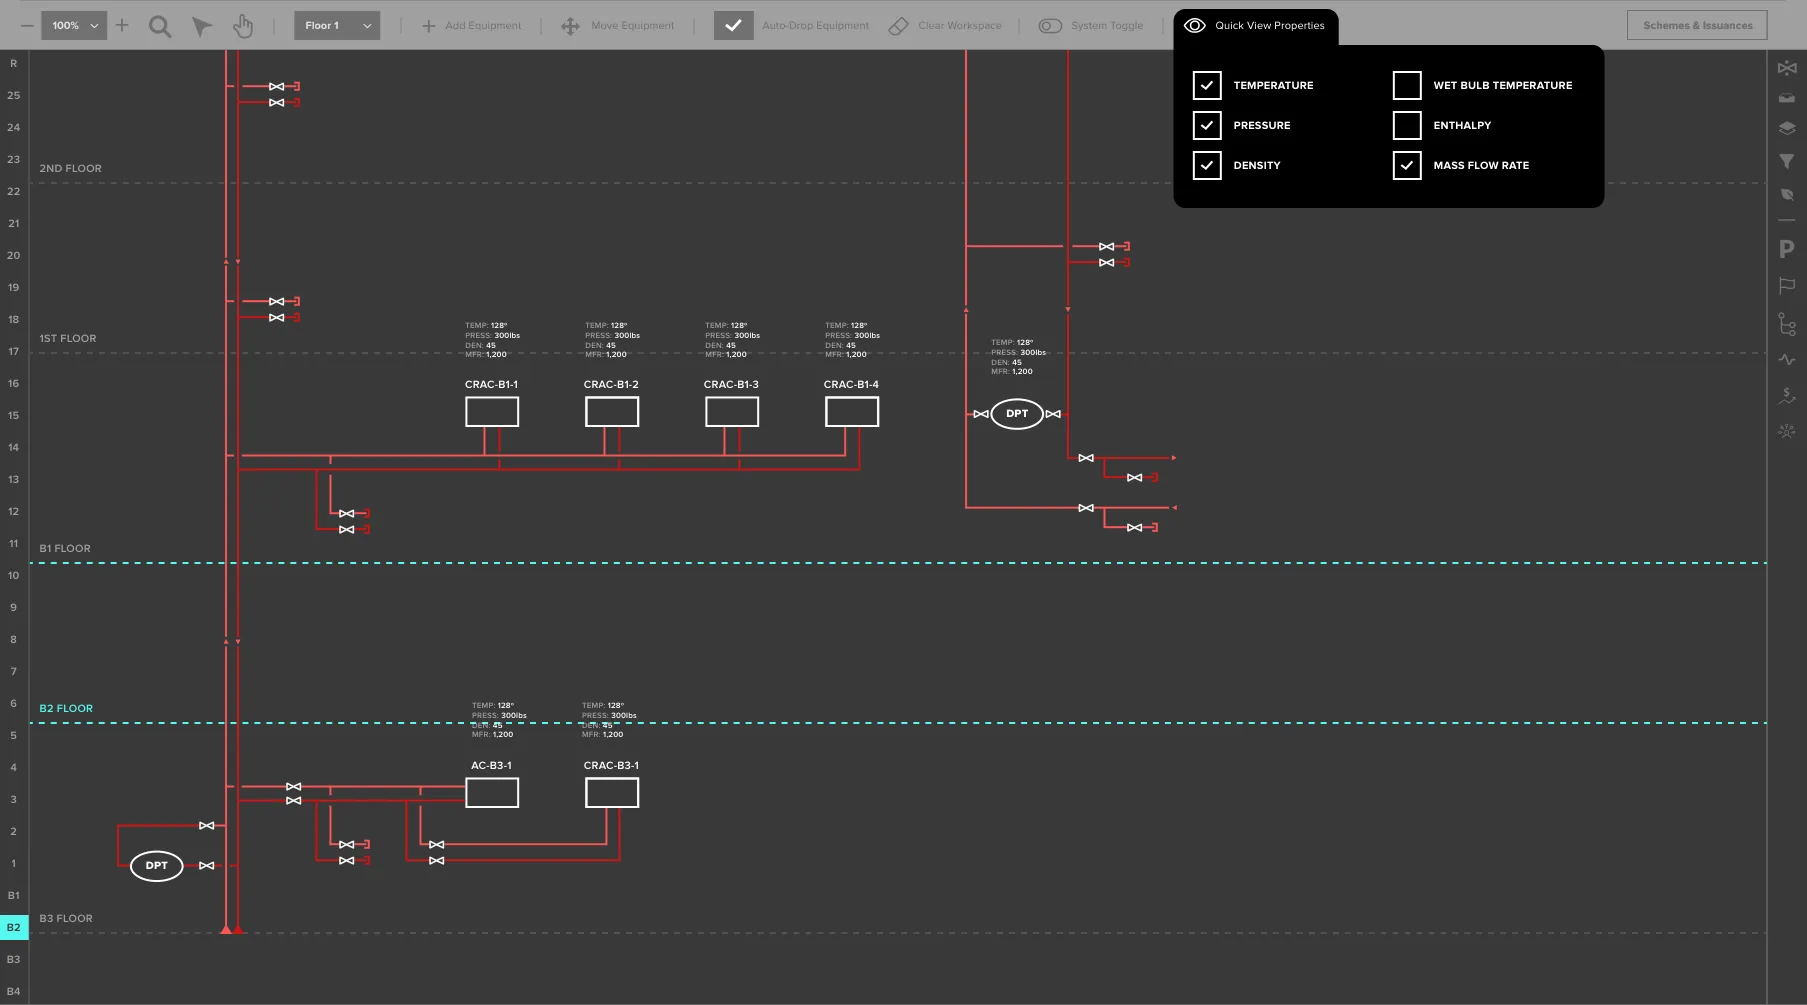
Task: Select the magnifier search tool
Action: tap(160, 26)
